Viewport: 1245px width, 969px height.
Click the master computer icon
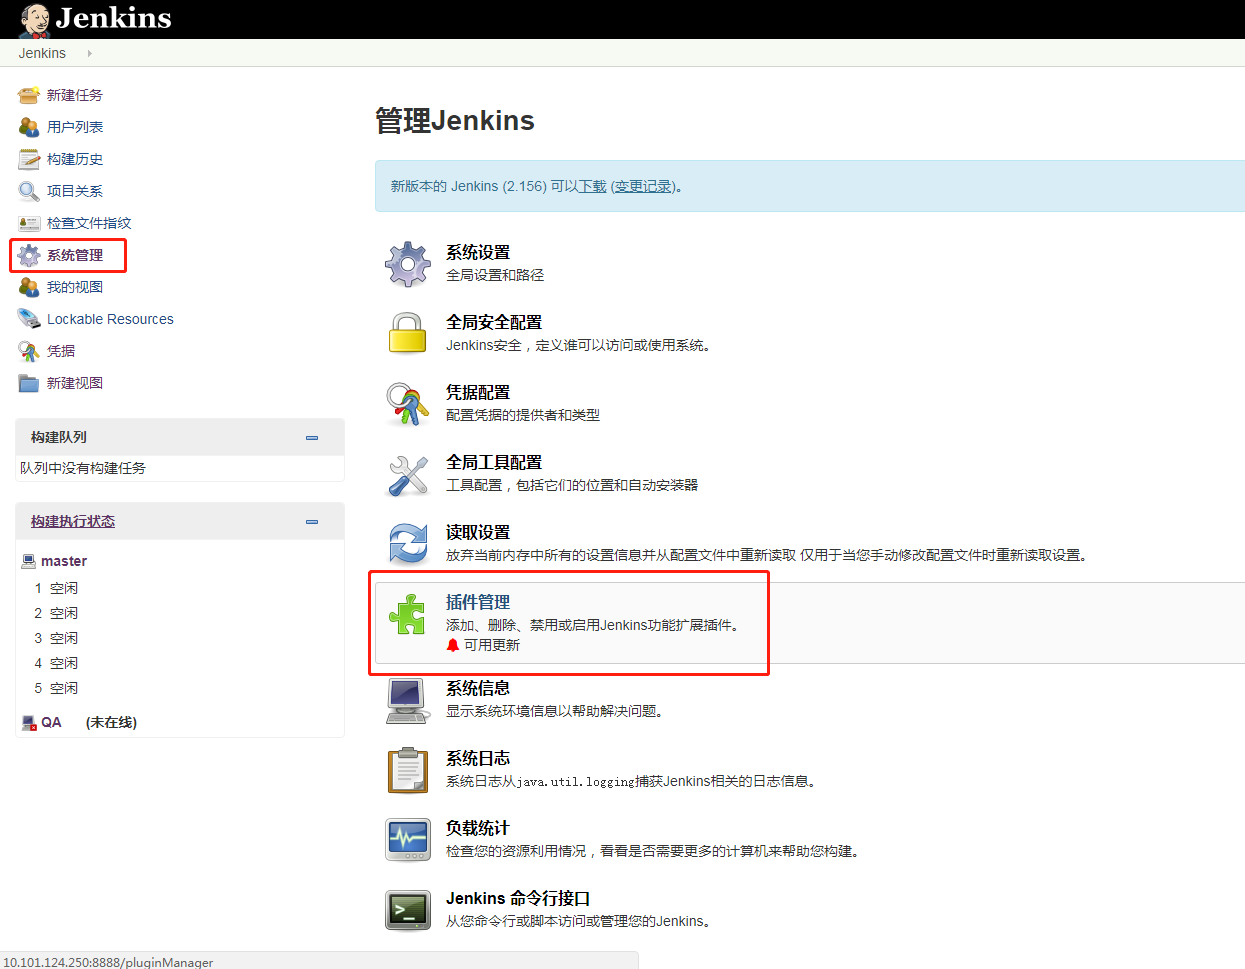[29, 561]
